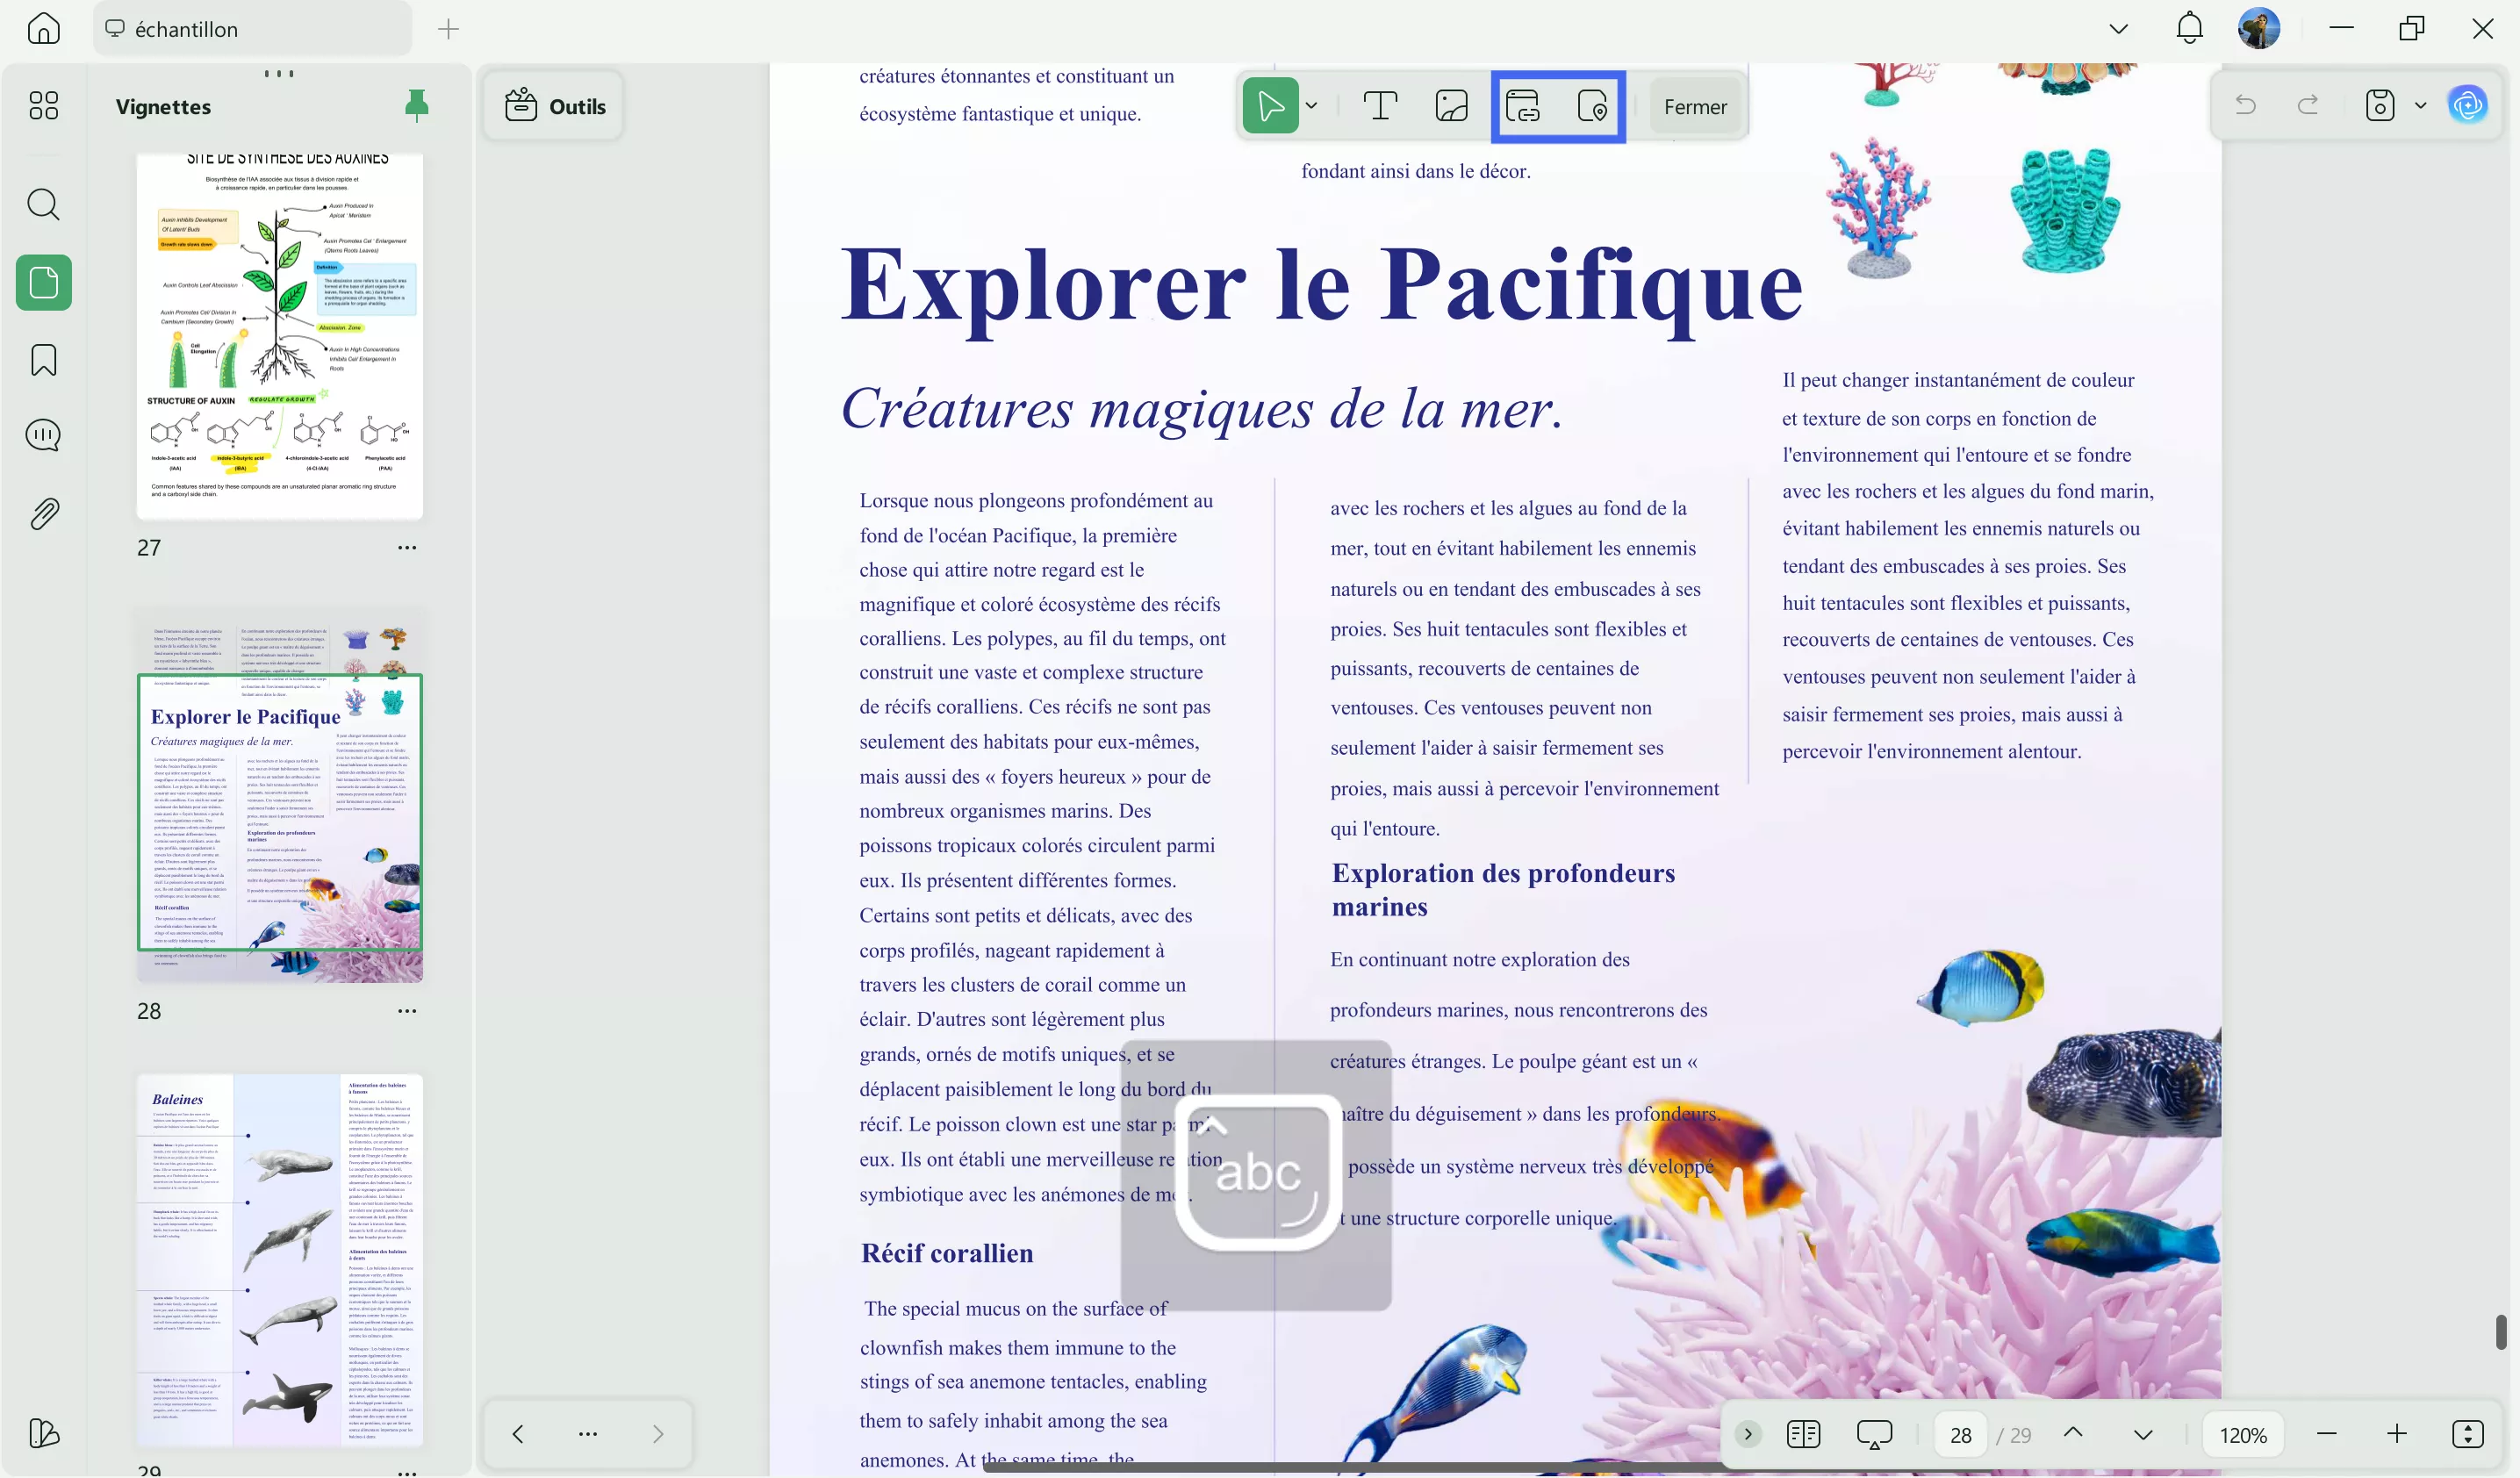Open a new tab
The width and height of the screenshot is (2520, 1478).
point(448,29)
